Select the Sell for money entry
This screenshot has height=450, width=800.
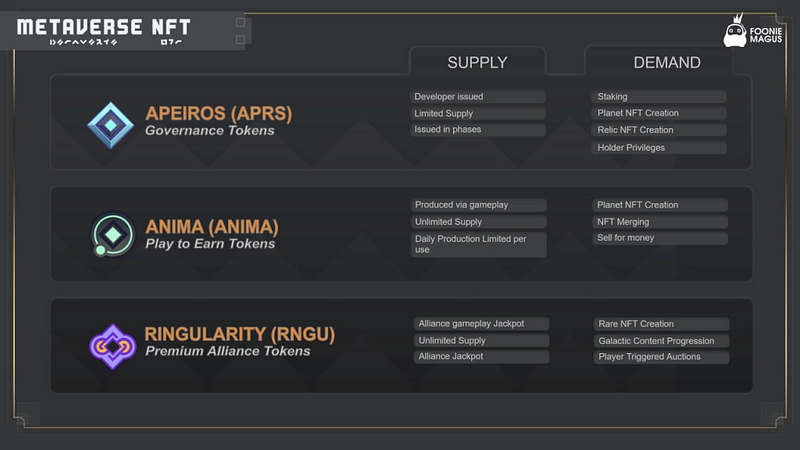[x=660, y=238]
